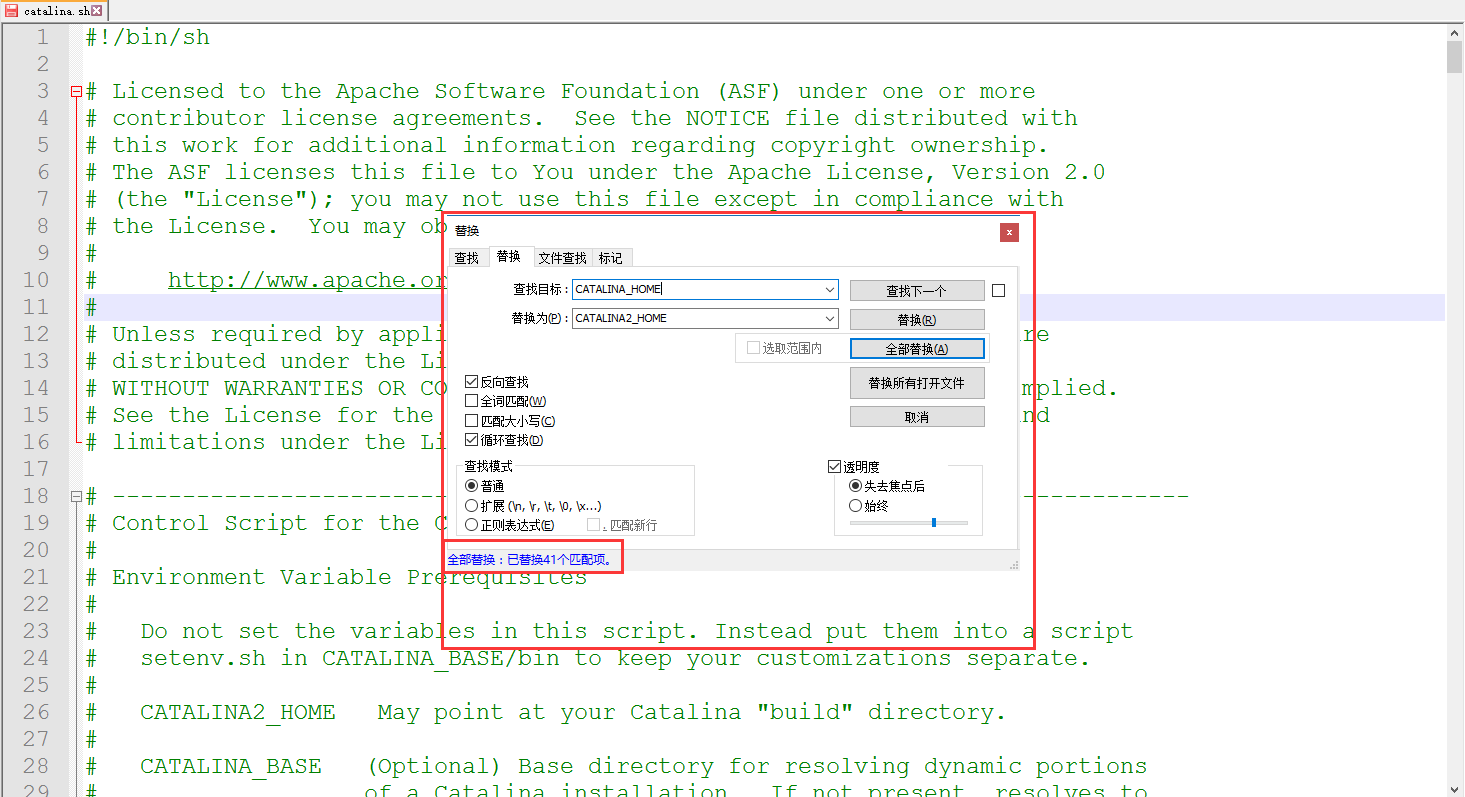Click the transparency slider handle
The image size is (1465, 797).
click(933, 522)
